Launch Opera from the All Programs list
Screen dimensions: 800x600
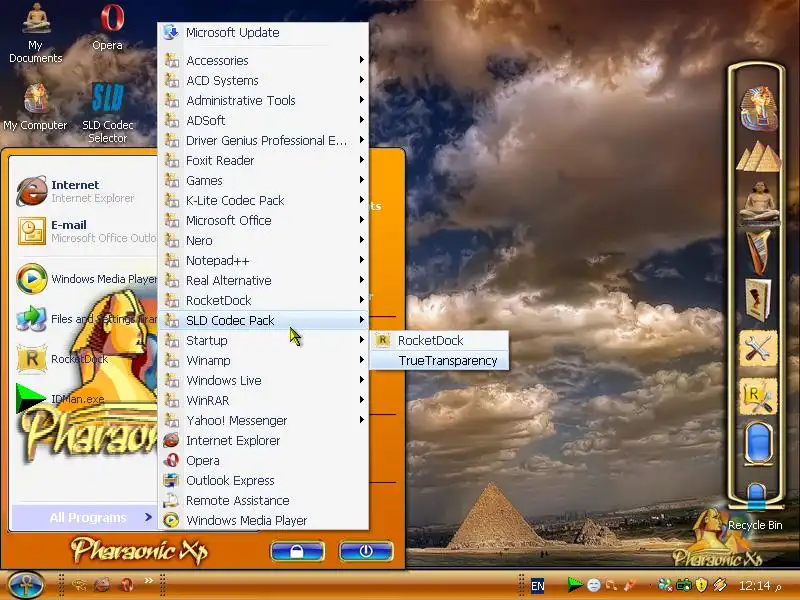[263, 460]
